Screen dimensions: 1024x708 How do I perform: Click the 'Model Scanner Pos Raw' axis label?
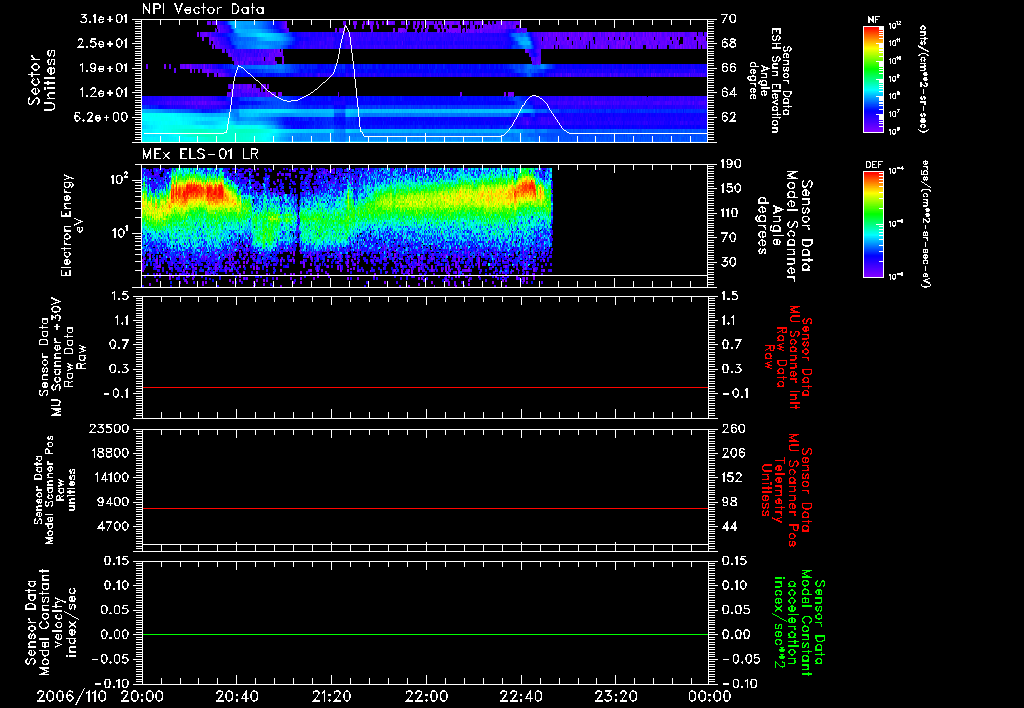56,490
